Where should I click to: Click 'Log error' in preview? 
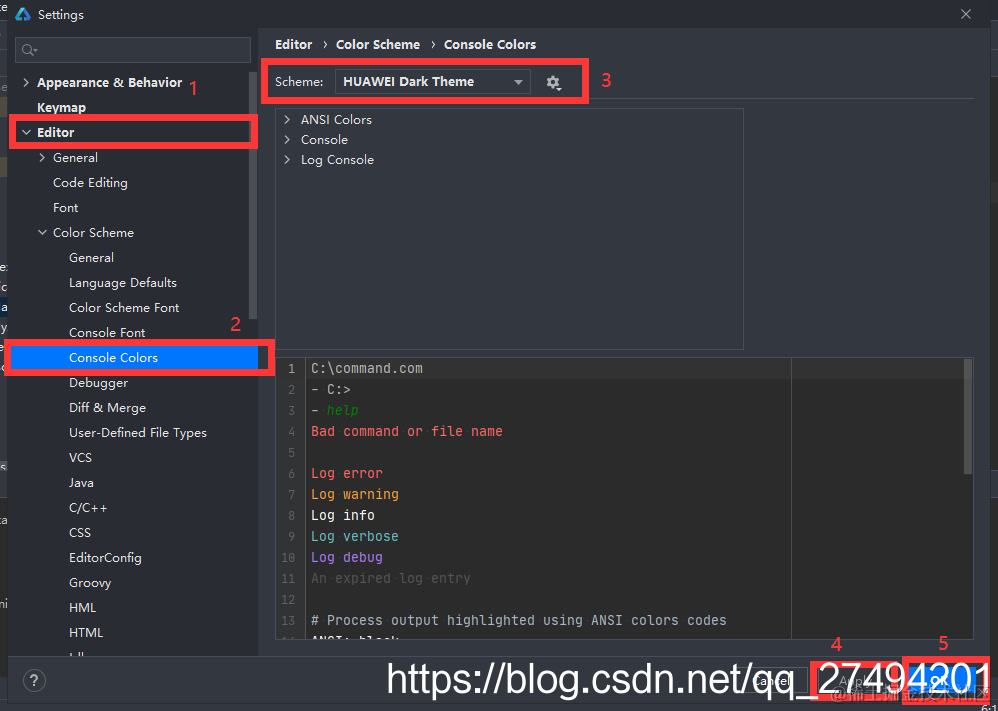[347, 474]
